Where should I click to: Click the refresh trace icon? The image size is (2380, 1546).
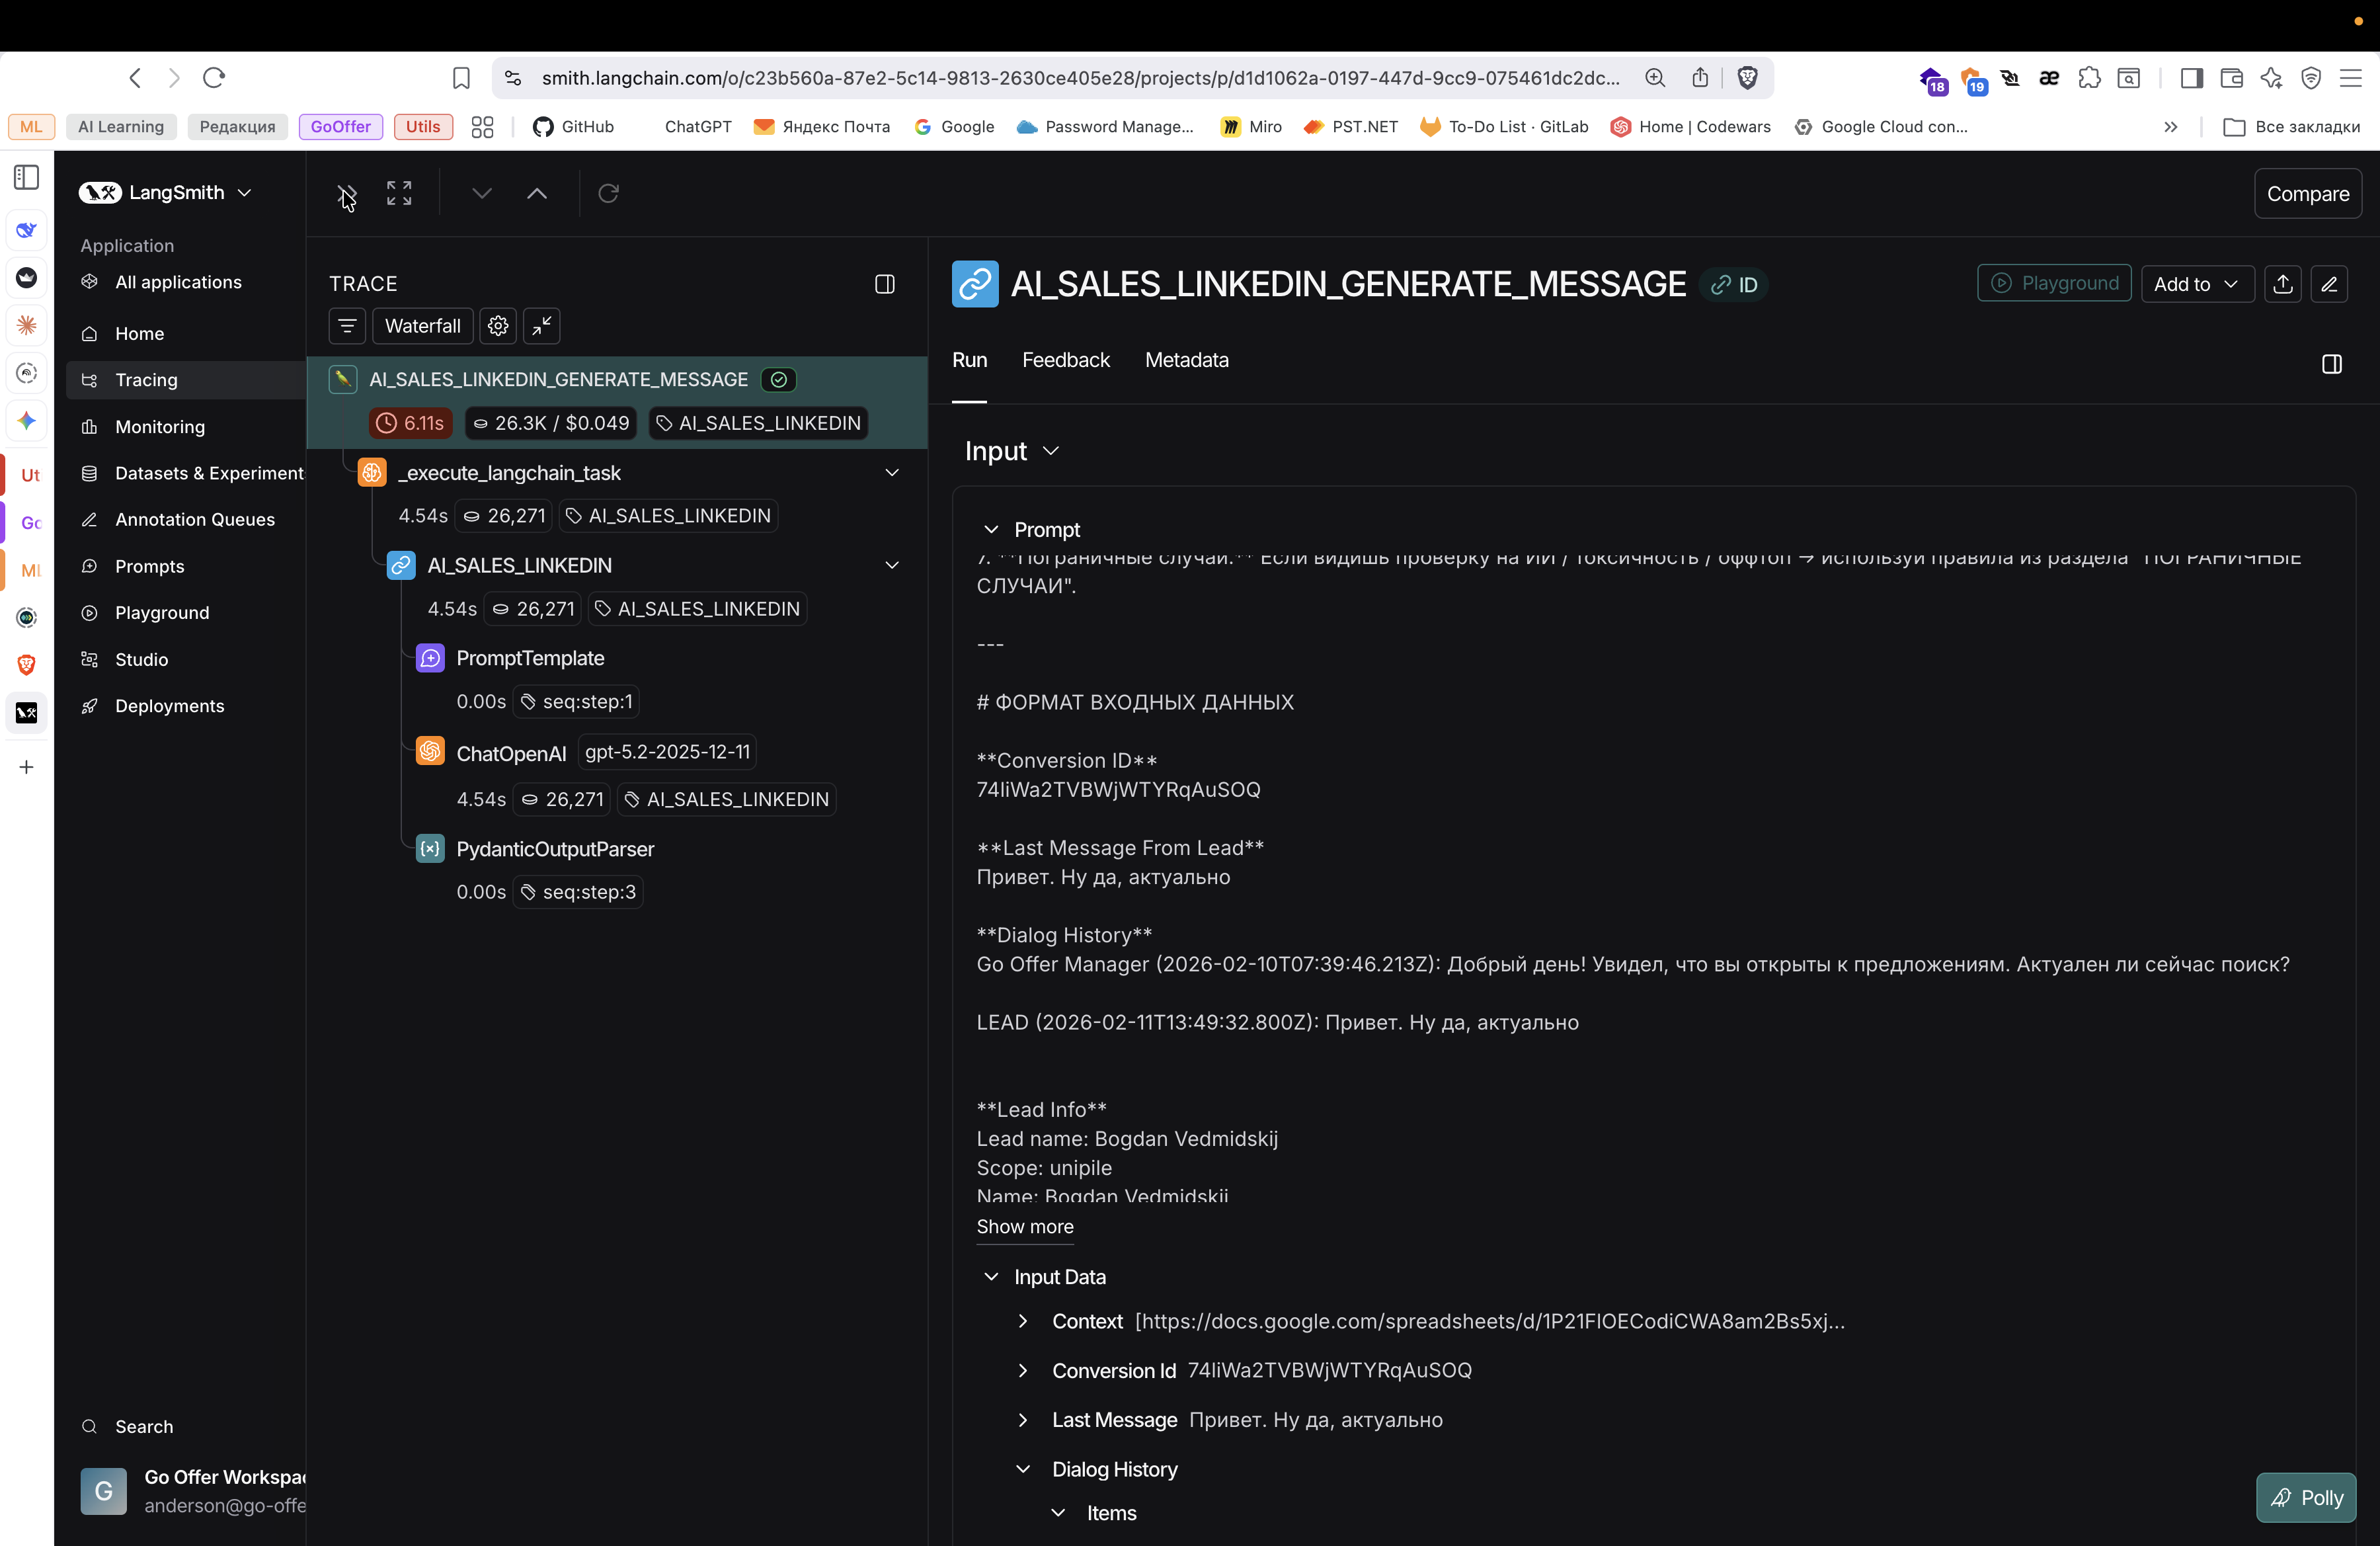(x=608, y=193)
